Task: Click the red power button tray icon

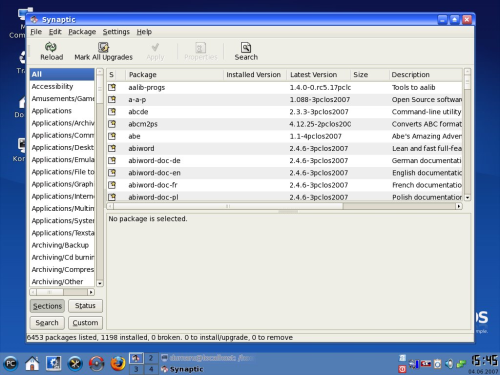Action: [402, 369]
